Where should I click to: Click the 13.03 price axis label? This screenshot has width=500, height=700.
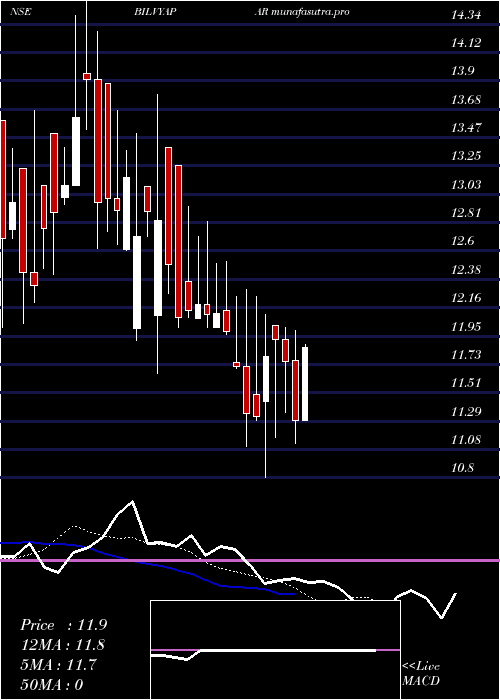(x=466, y=185)
